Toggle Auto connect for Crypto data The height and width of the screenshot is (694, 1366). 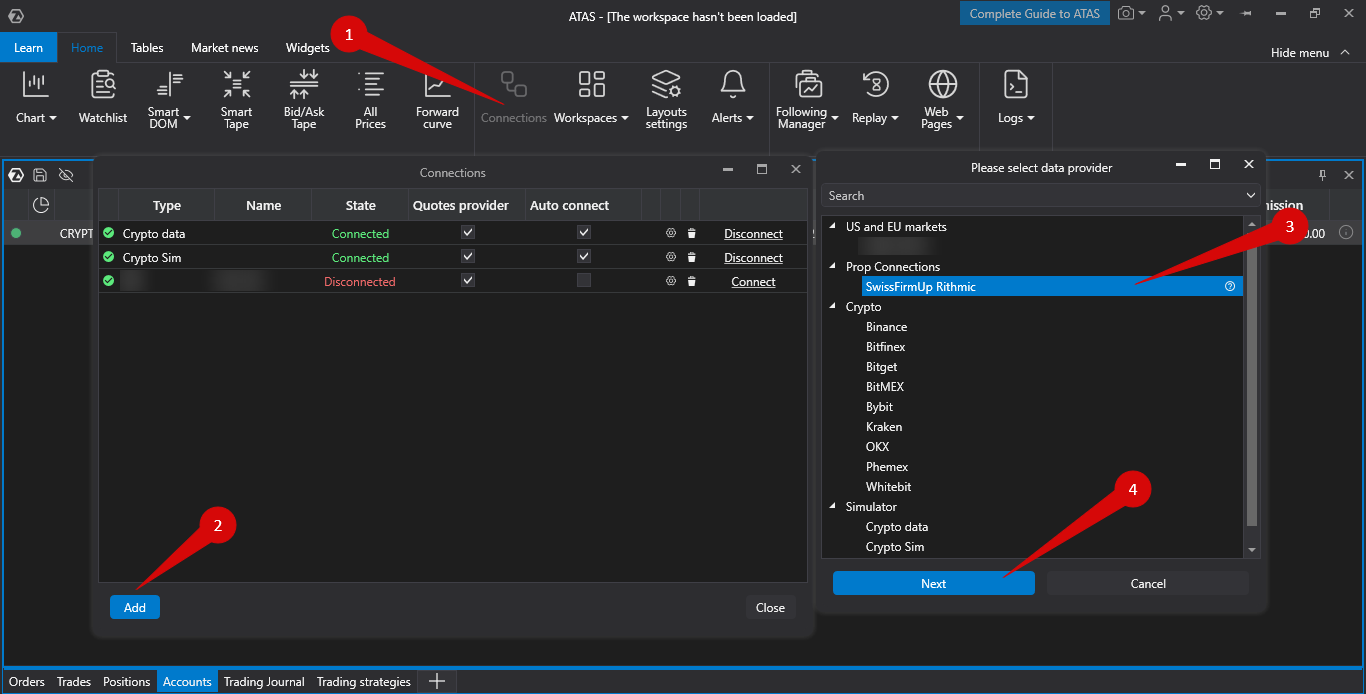pos(584,232)
